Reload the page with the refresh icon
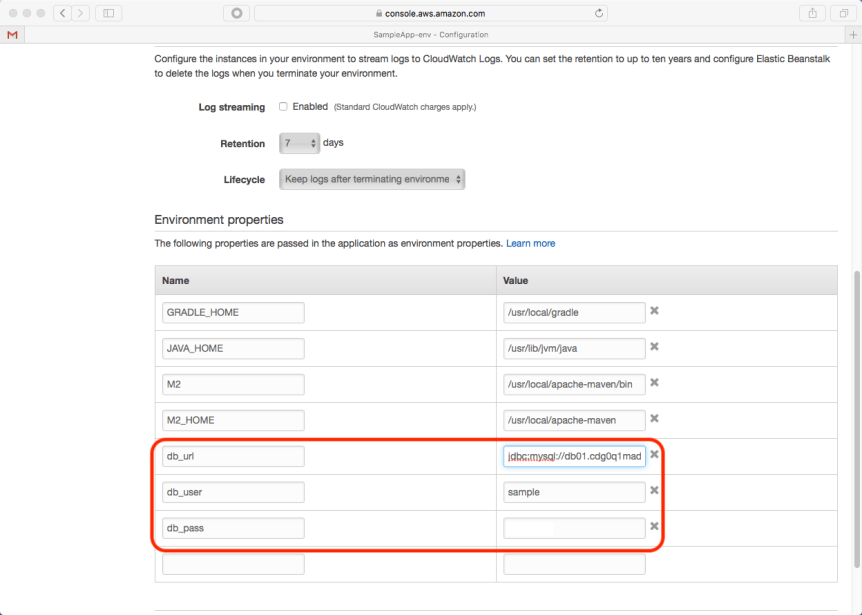 [x=599, y=13]
